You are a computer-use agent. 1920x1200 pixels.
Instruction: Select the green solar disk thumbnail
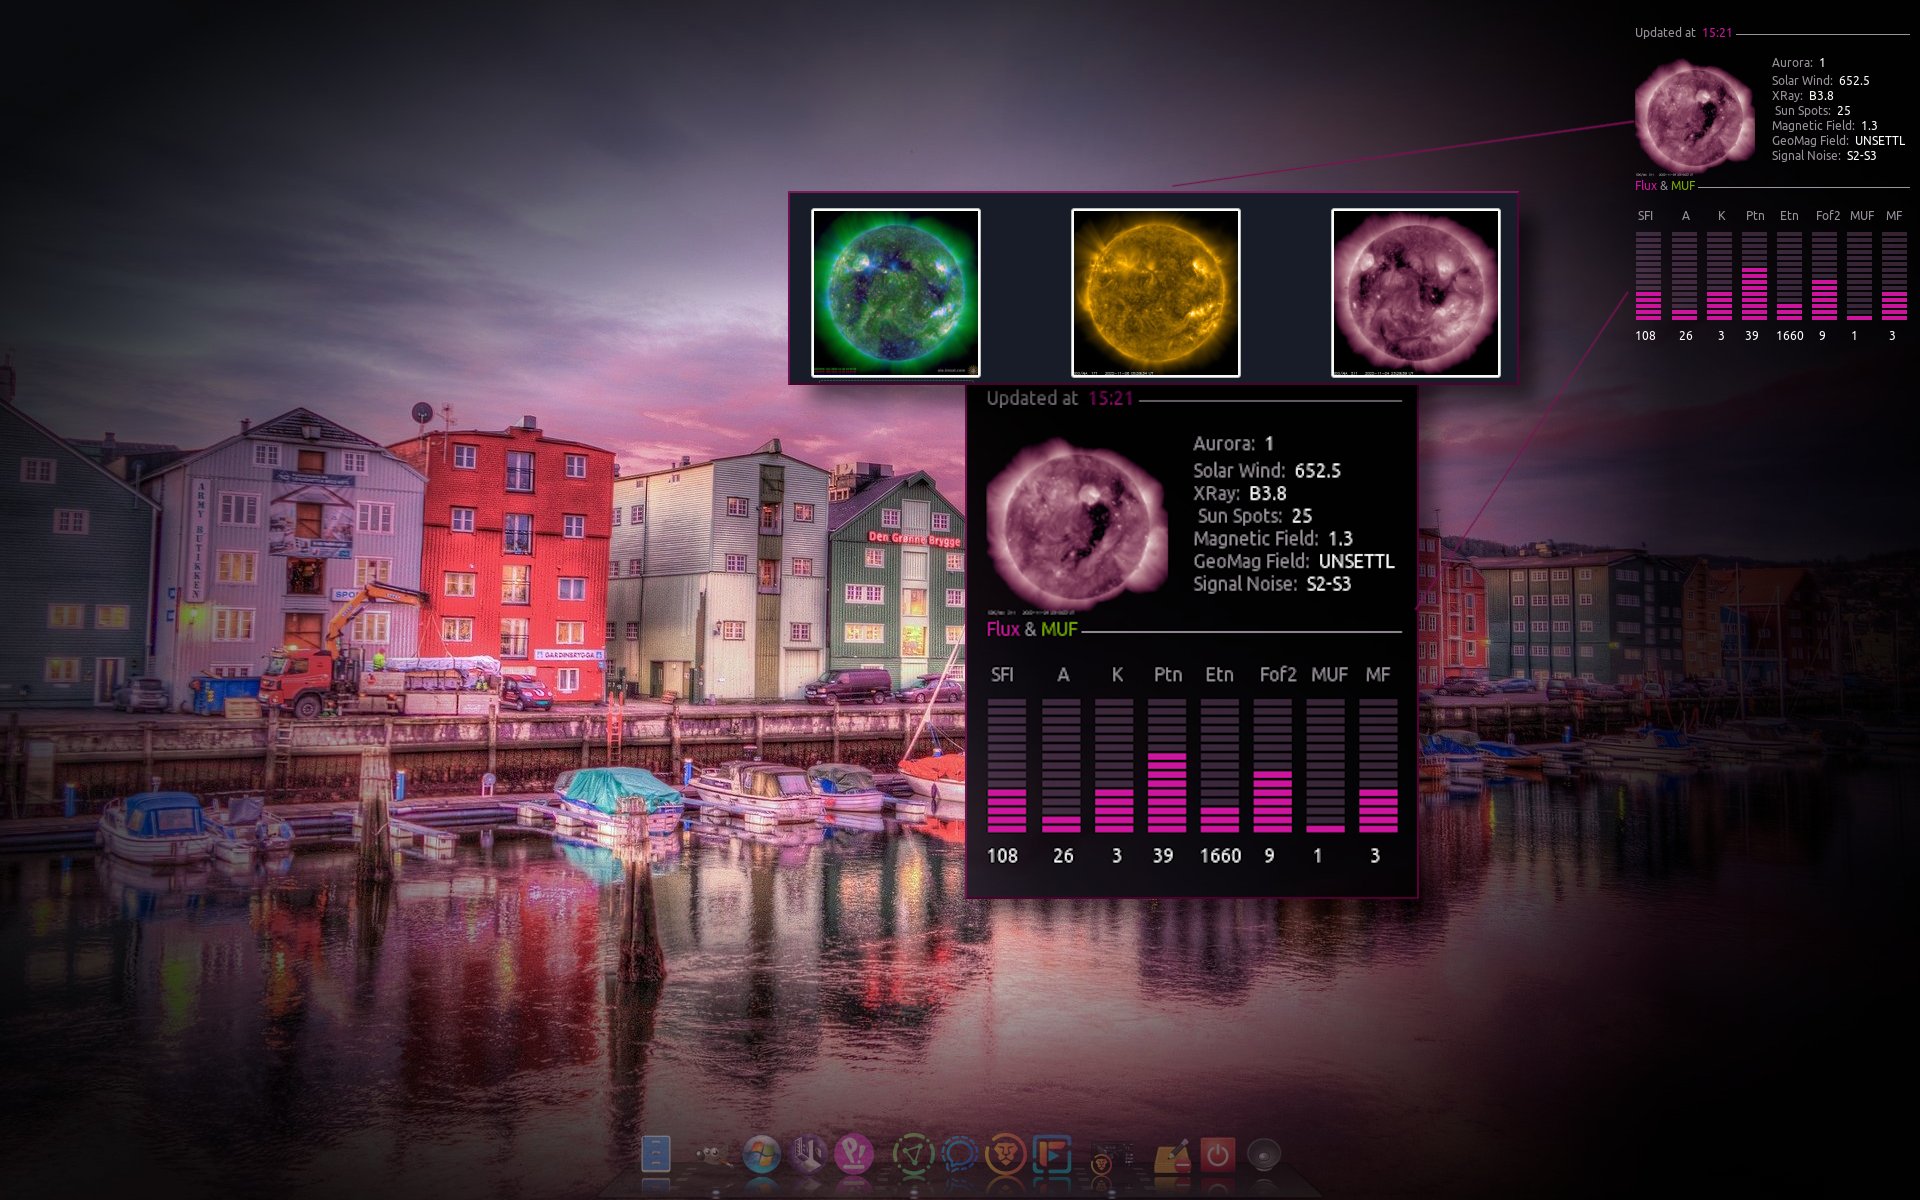pos(896,291)
